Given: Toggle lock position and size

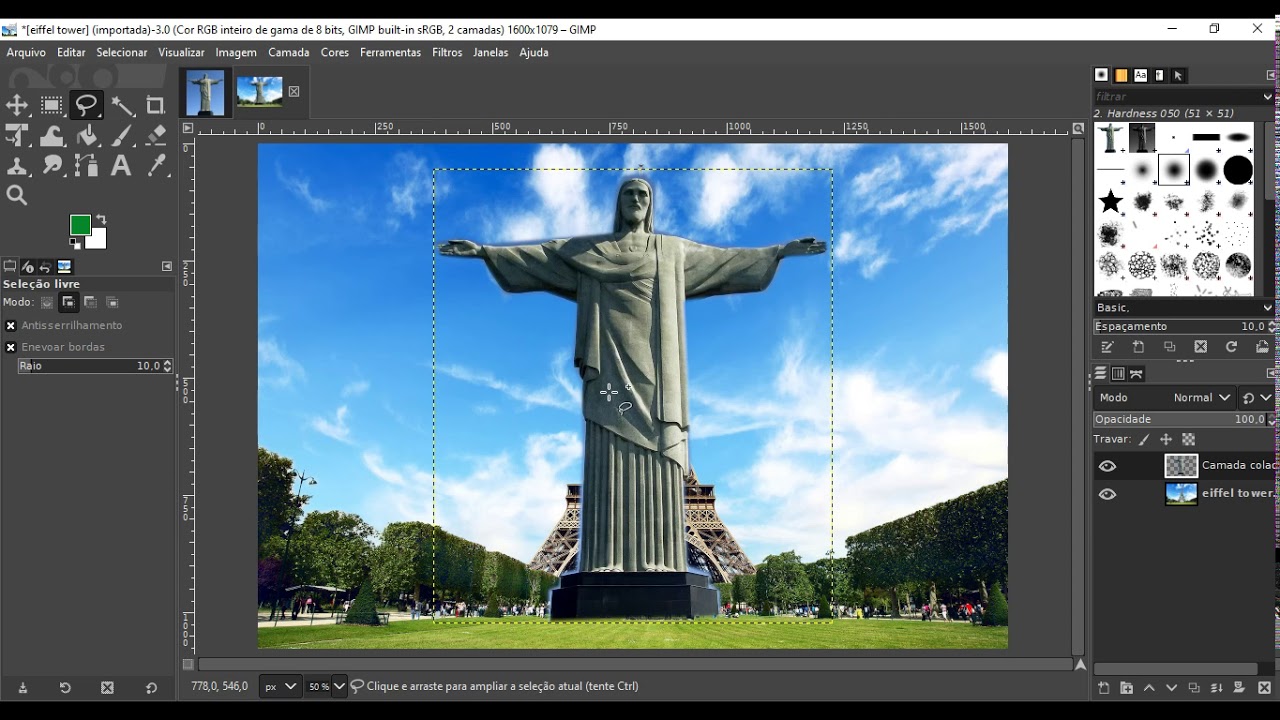Looking at the screenshot, I should click(x=1166, y=440).
